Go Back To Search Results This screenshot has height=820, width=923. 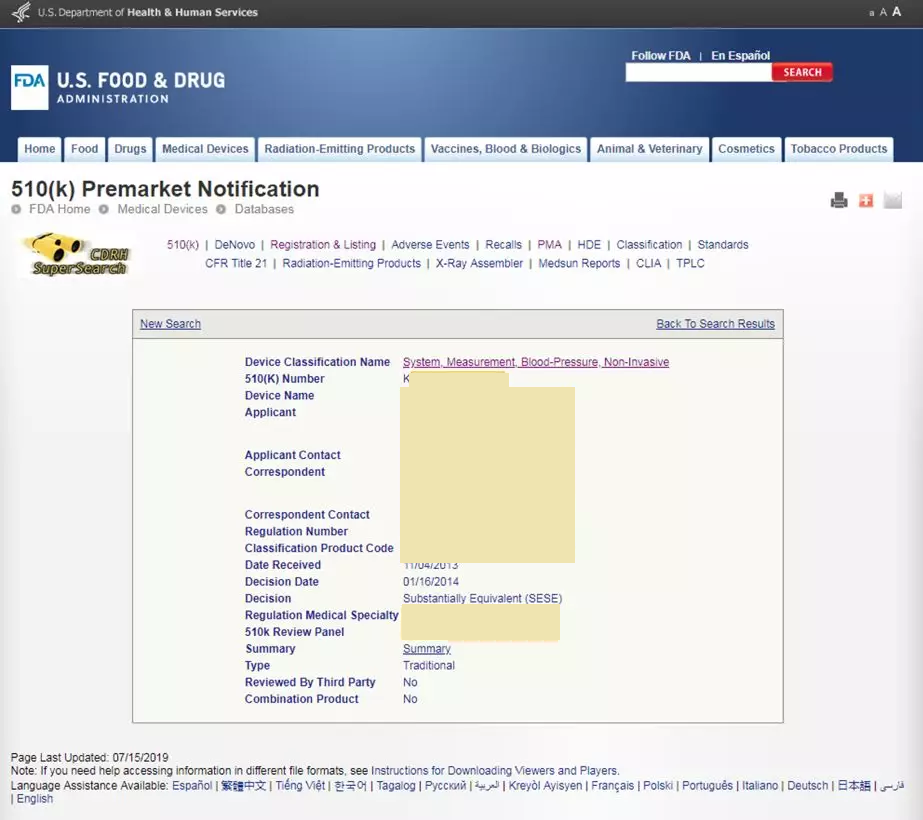(715, 324)
